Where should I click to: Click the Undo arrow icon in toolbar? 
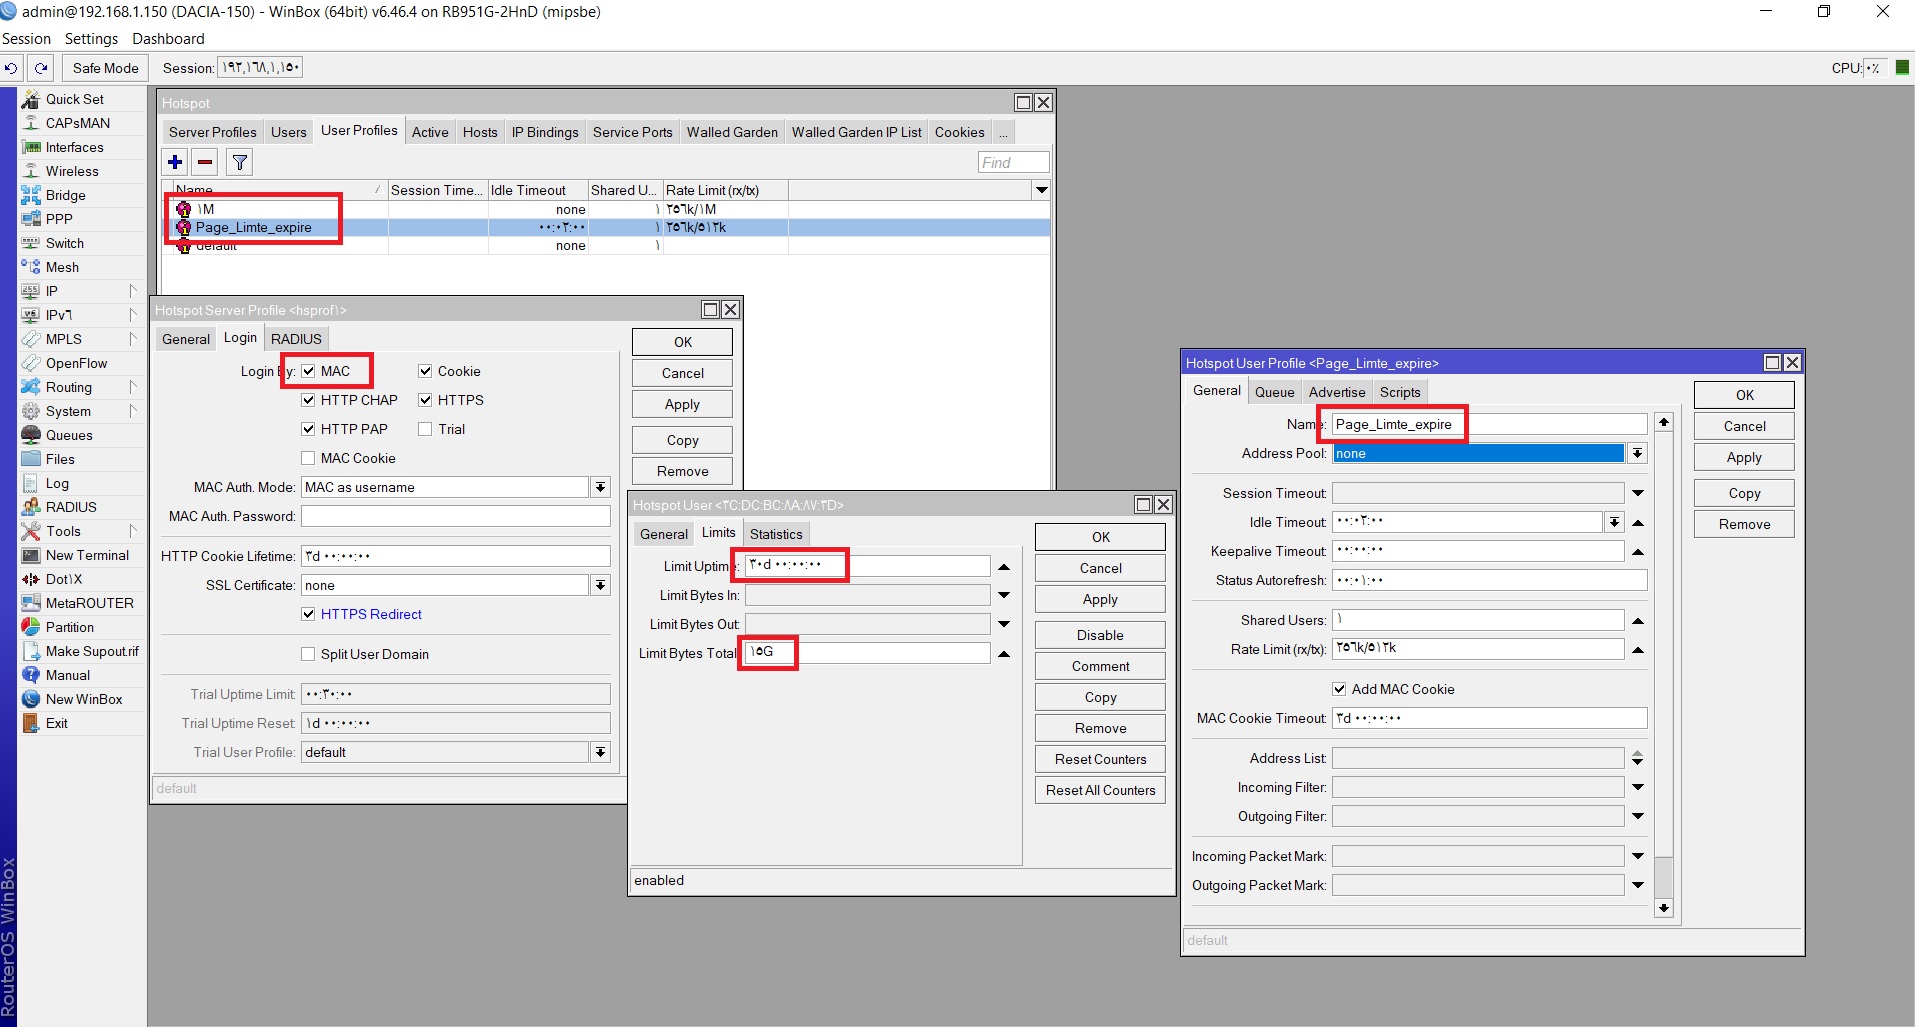click(x=11, y=68)
